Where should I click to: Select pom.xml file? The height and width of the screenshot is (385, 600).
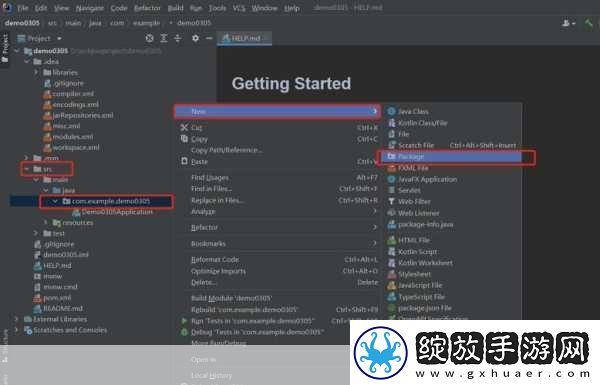(x=52, y=297)
